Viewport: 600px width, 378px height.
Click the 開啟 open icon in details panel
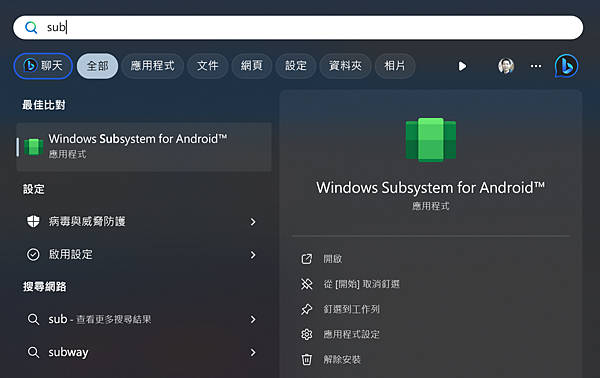coord(307,259)
